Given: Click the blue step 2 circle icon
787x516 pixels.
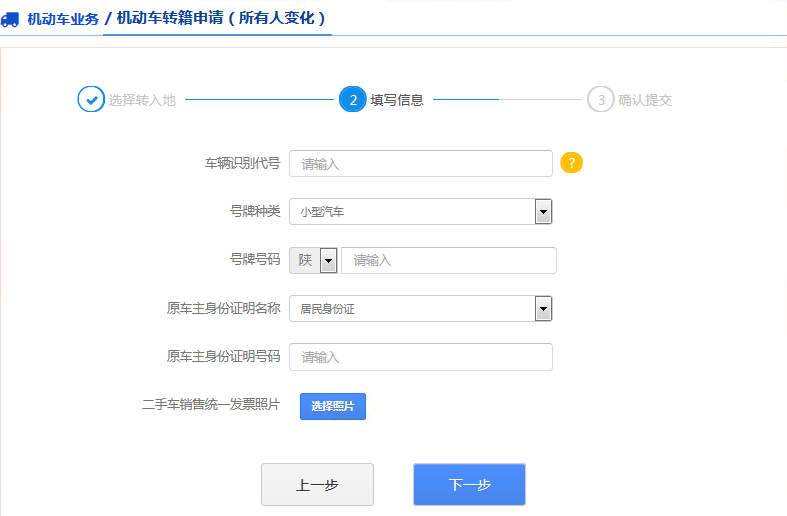Looking at the screenshot, I should [x=353, y=100].
